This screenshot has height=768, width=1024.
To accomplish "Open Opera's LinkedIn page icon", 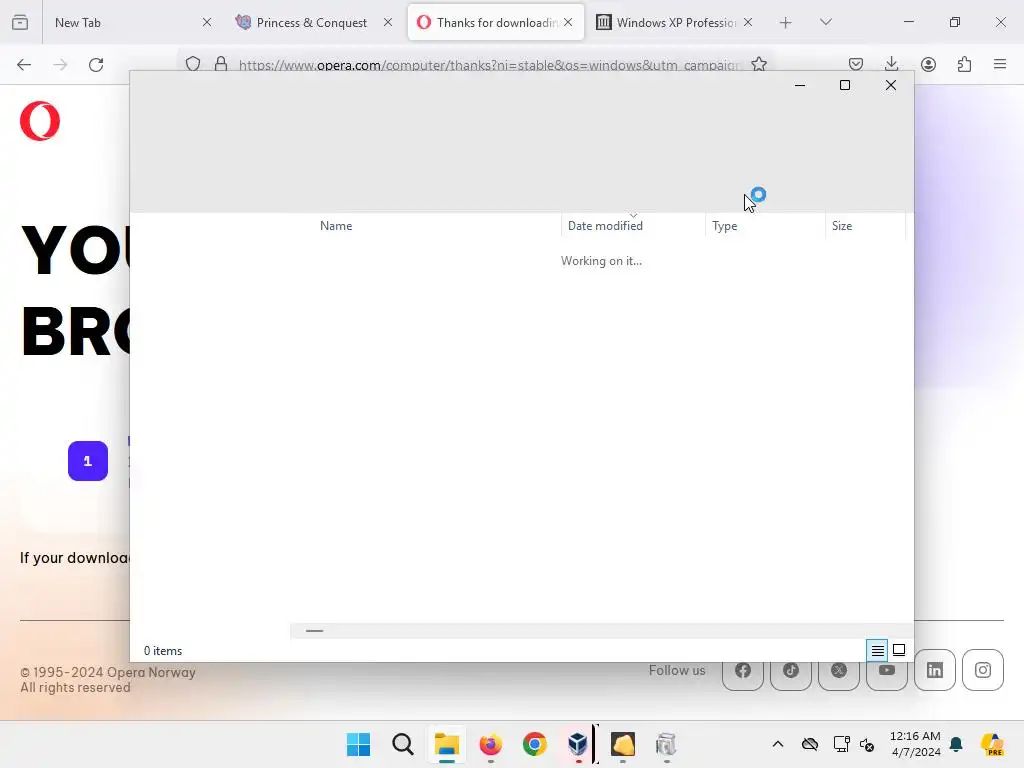I will (935, 670).
